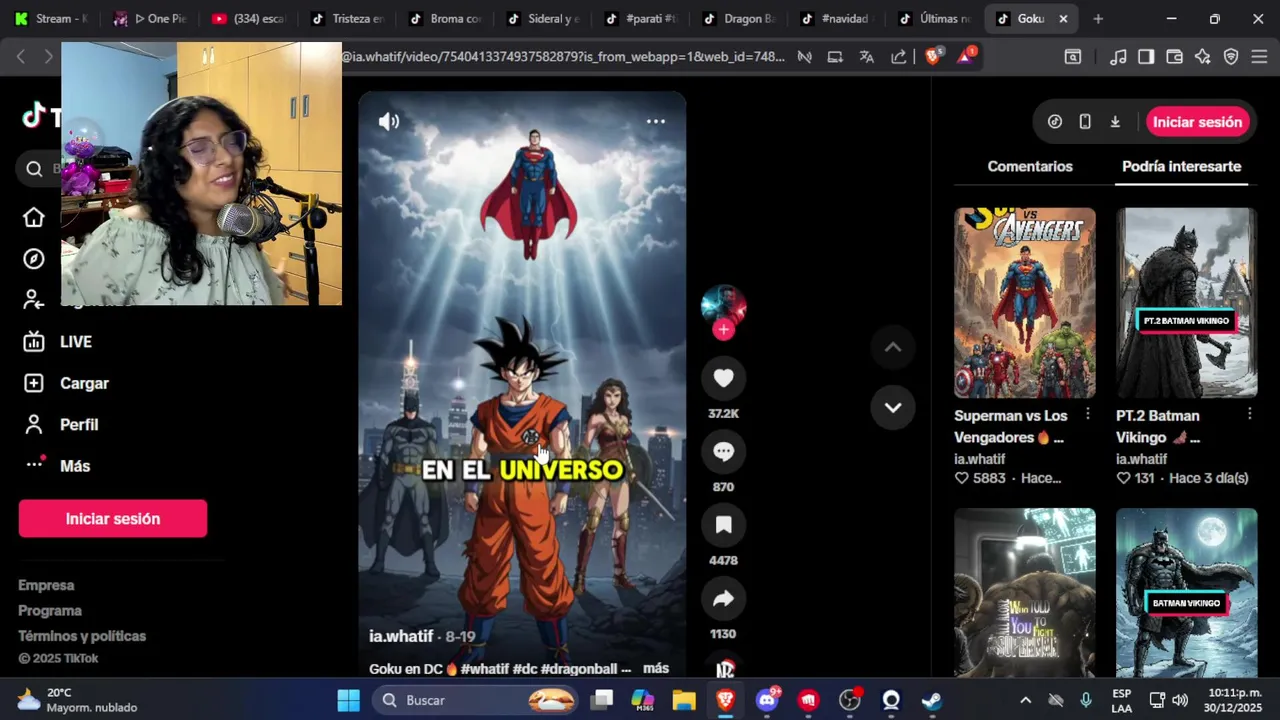Save the video with the bookmark icon
The width and height of the screenshot is (1280, 720).
point(723,525)
